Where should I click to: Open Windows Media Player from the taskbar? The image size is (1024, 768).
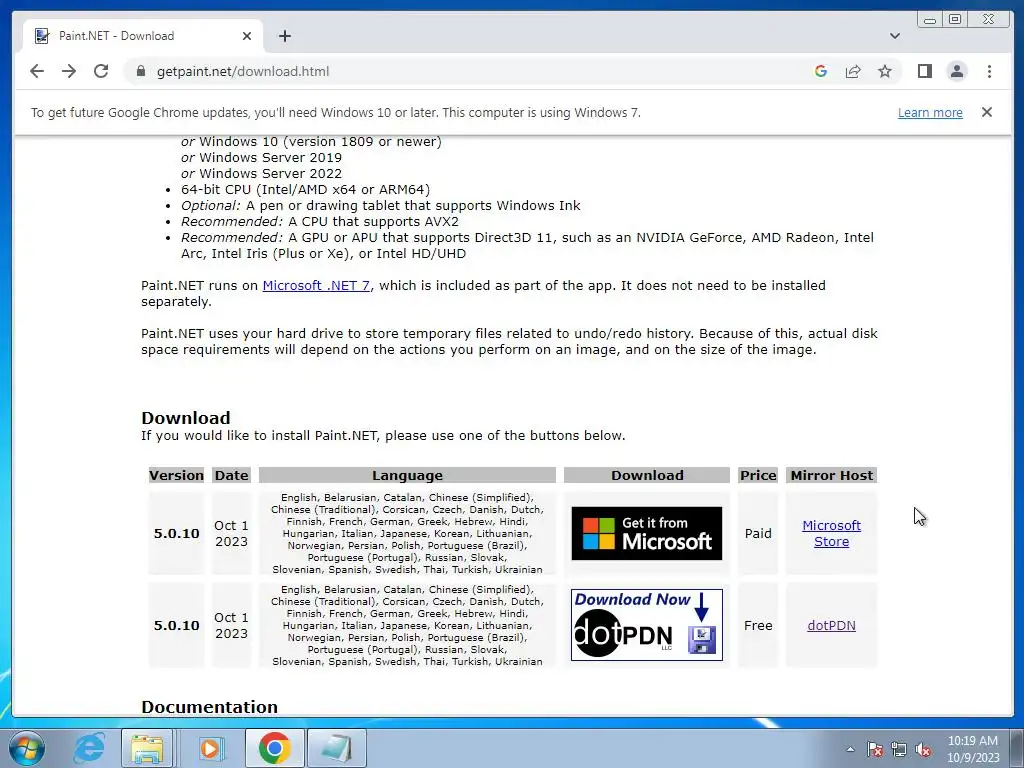click(210, 748)
